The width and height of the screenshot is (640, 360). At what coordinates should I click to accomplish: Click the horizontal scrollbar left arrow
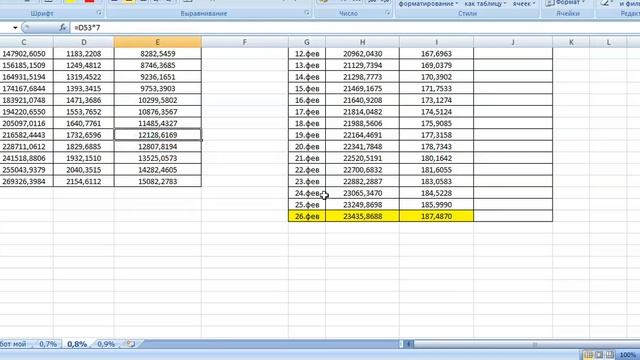(408, 344)
